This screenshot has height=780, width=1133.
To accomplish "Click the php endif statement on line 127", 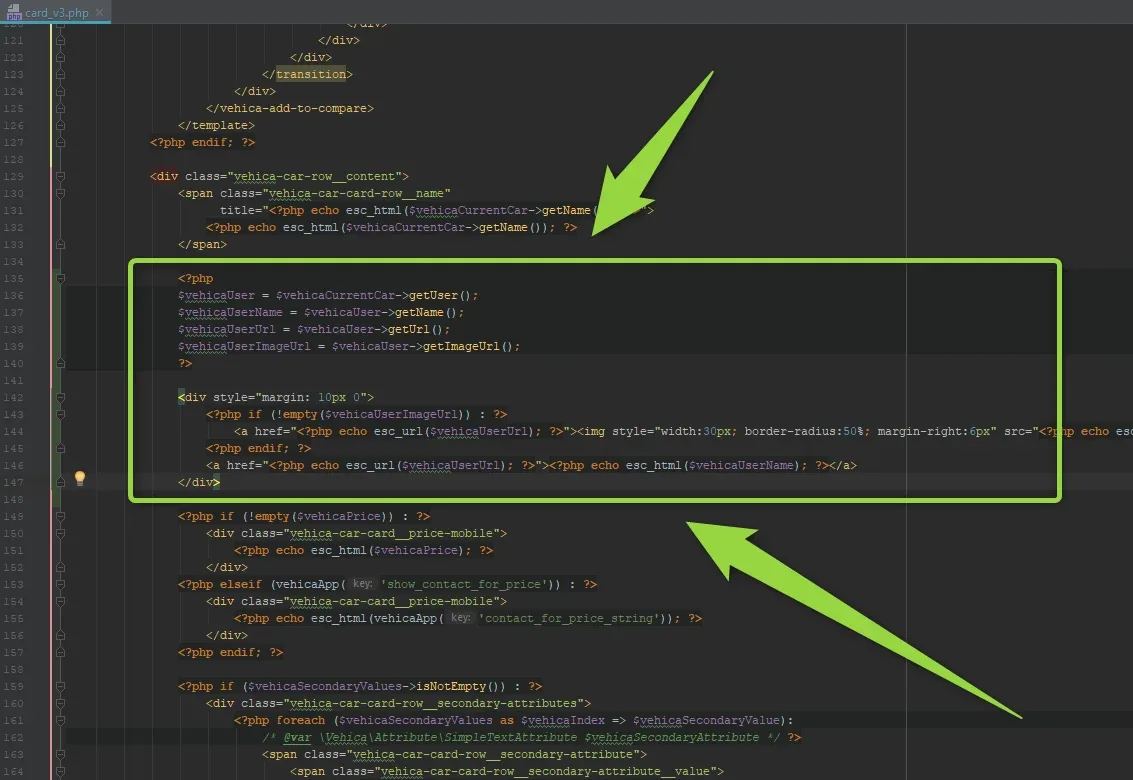I will tap(202, 142).
